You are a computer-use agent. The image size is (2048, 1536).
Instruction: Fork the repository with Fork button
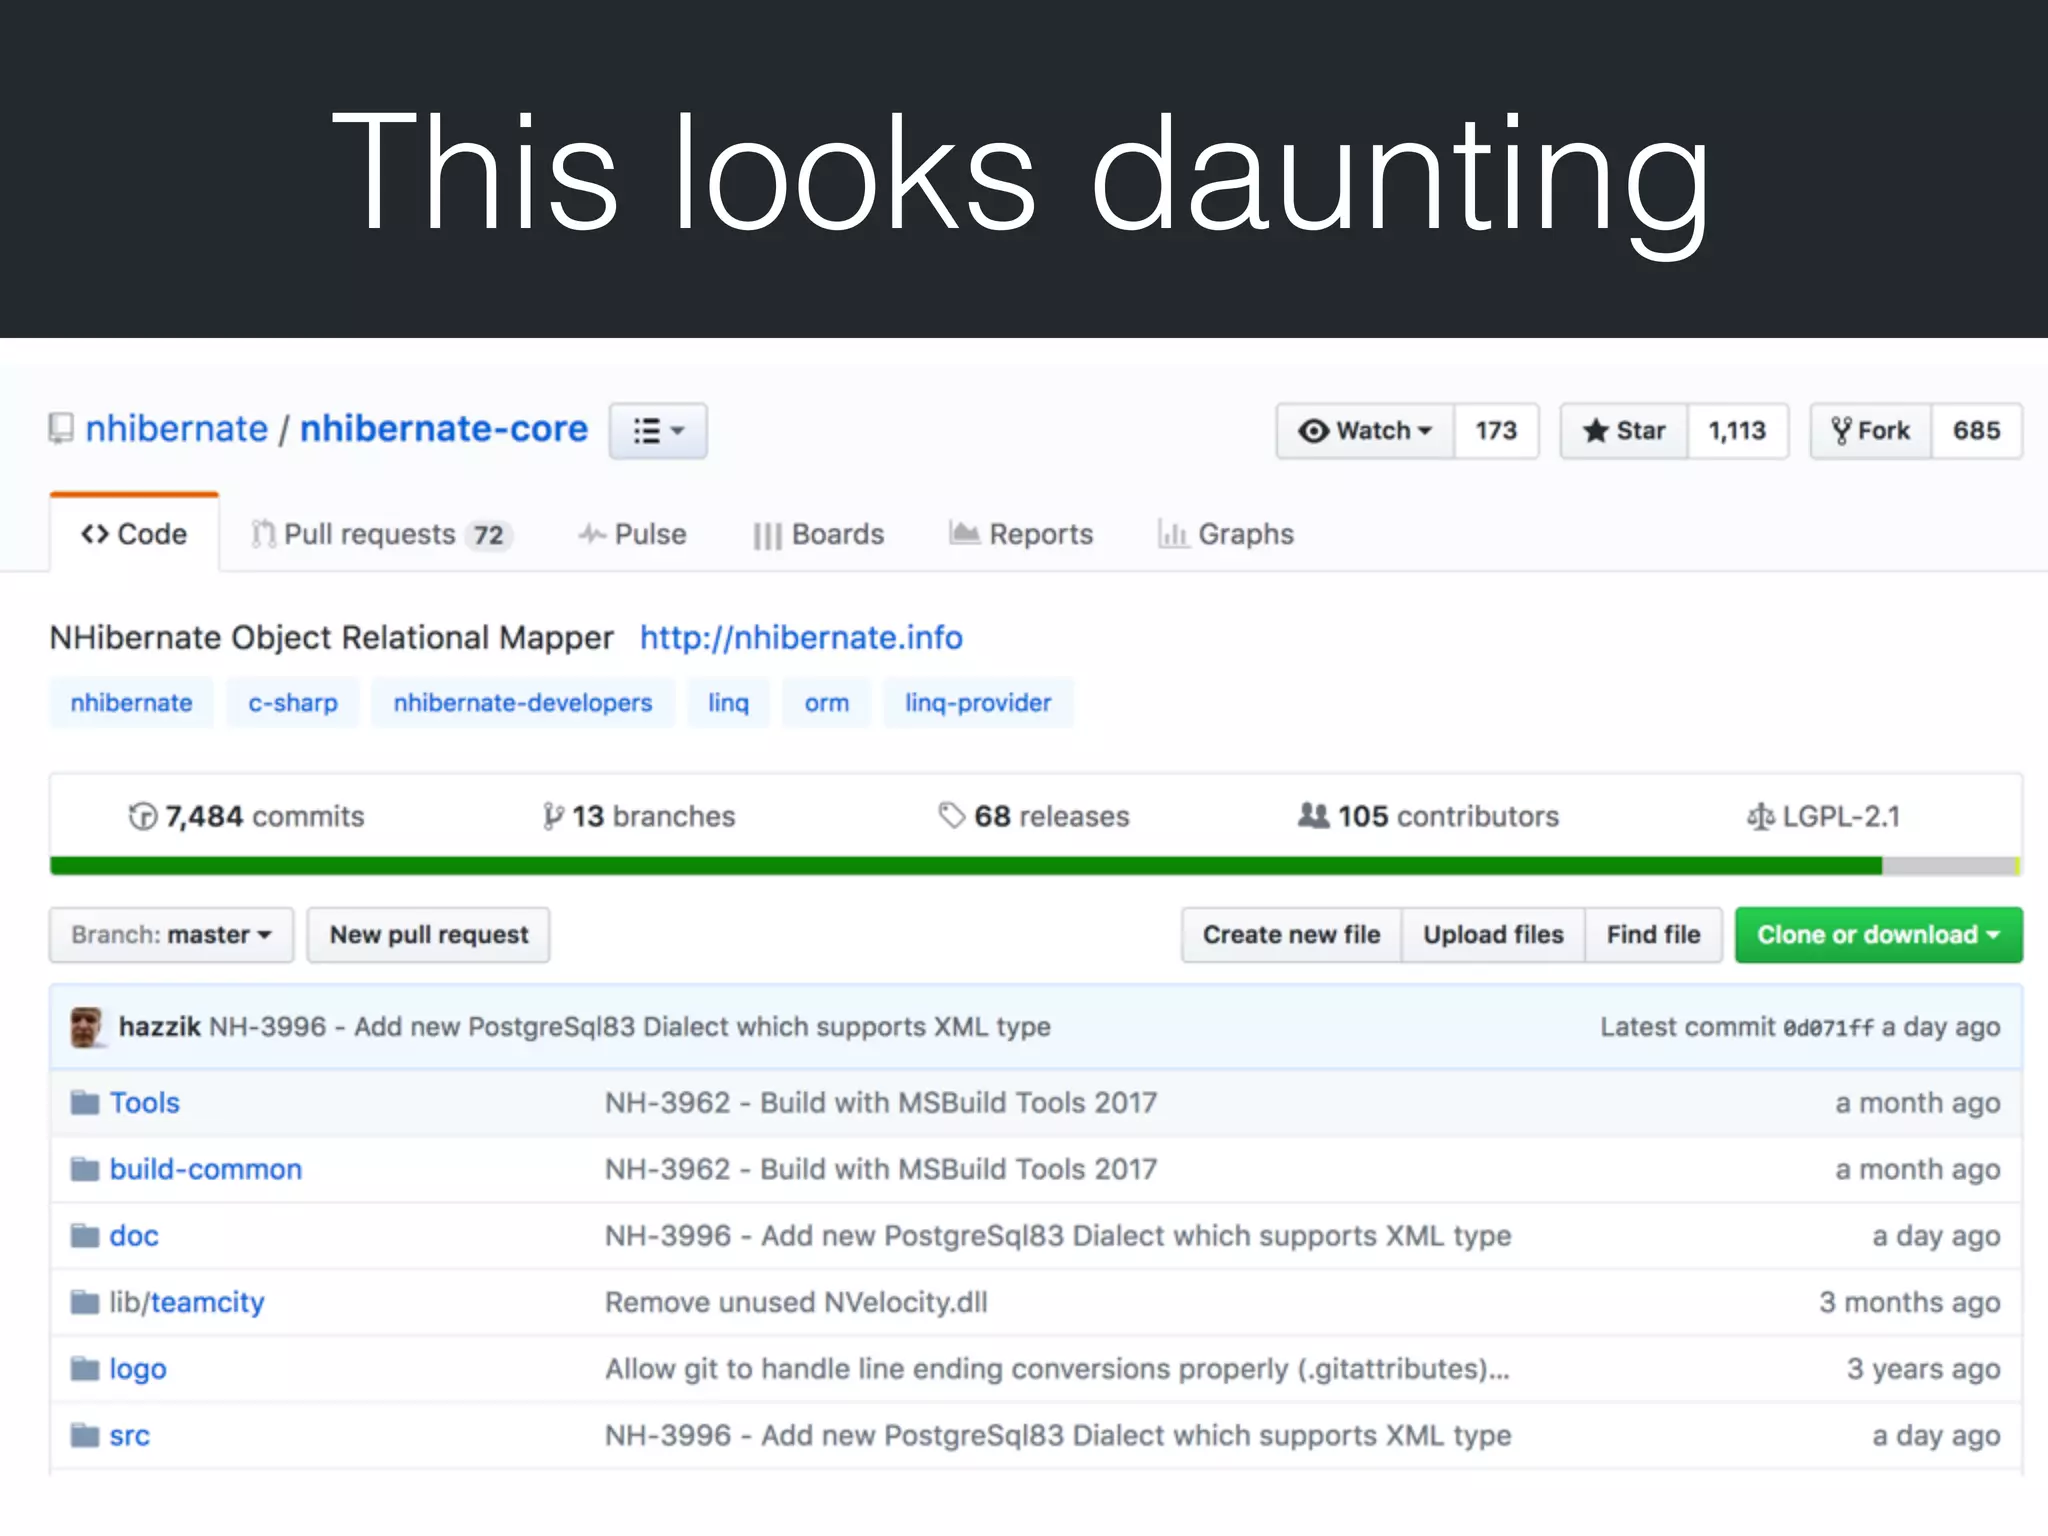coord(1870,431)
